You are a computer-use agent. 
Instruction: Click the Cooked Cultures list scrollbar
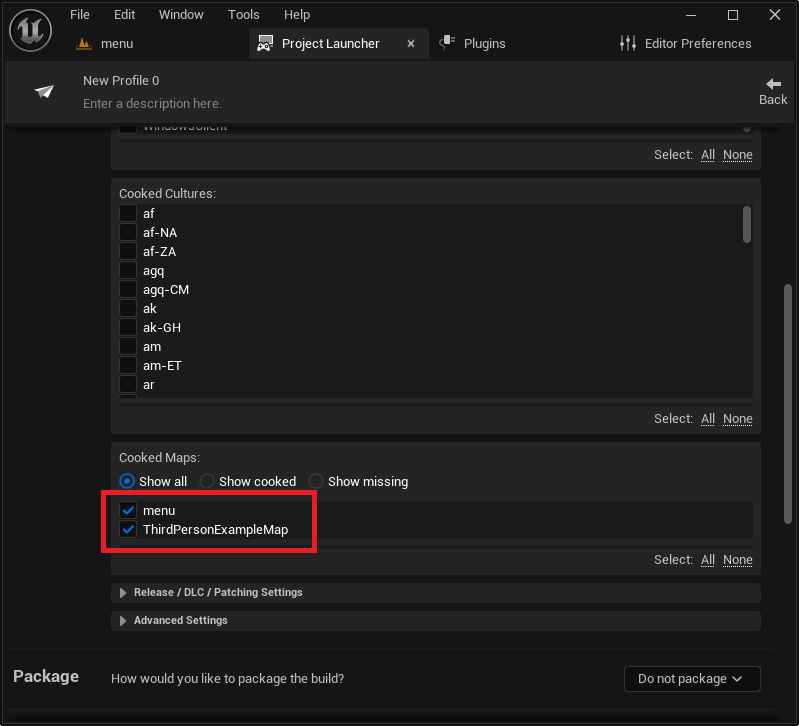coord(747,225)
